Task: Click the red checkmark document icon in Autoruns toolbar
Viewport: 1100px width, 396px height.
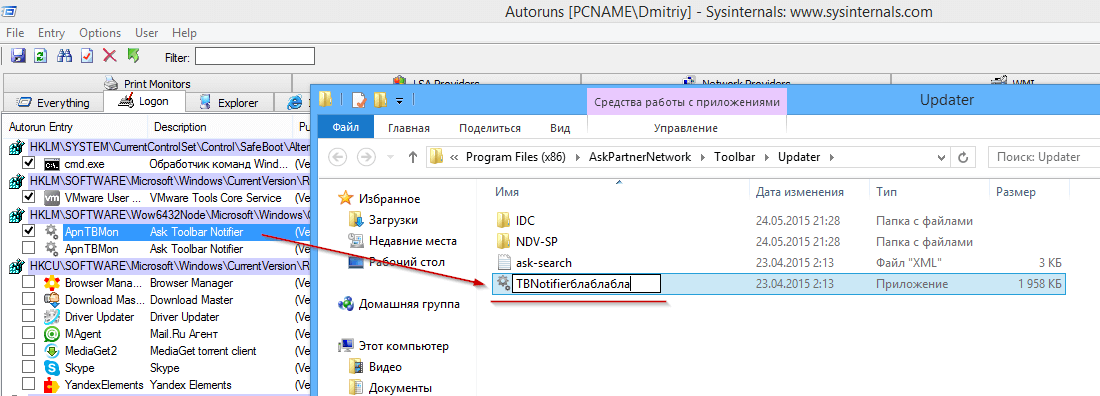Action: [87, 56]
